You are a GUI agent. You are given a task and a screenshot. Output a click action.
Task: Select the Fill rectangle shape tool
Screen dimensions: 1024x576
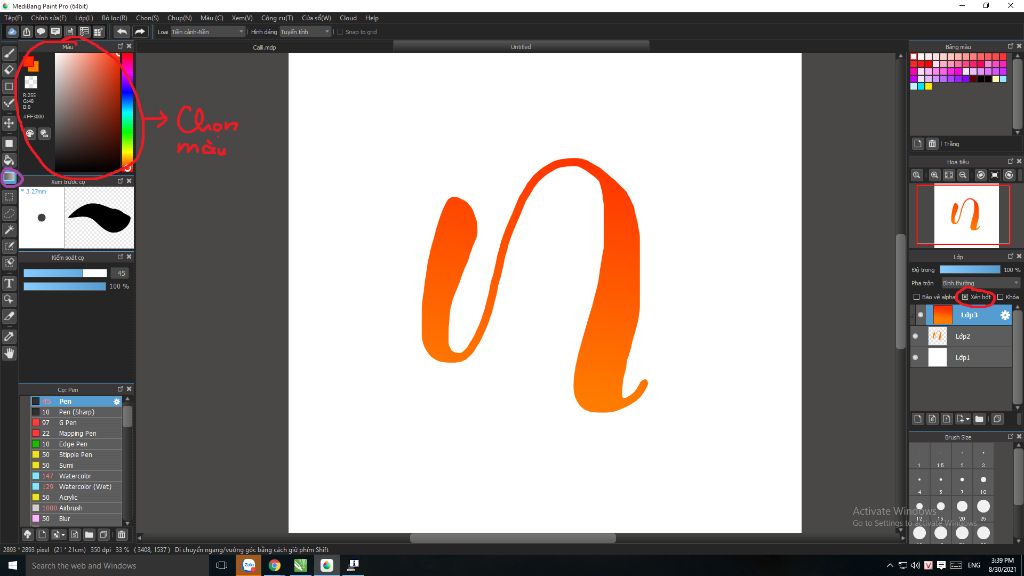[x=9, y=143]
